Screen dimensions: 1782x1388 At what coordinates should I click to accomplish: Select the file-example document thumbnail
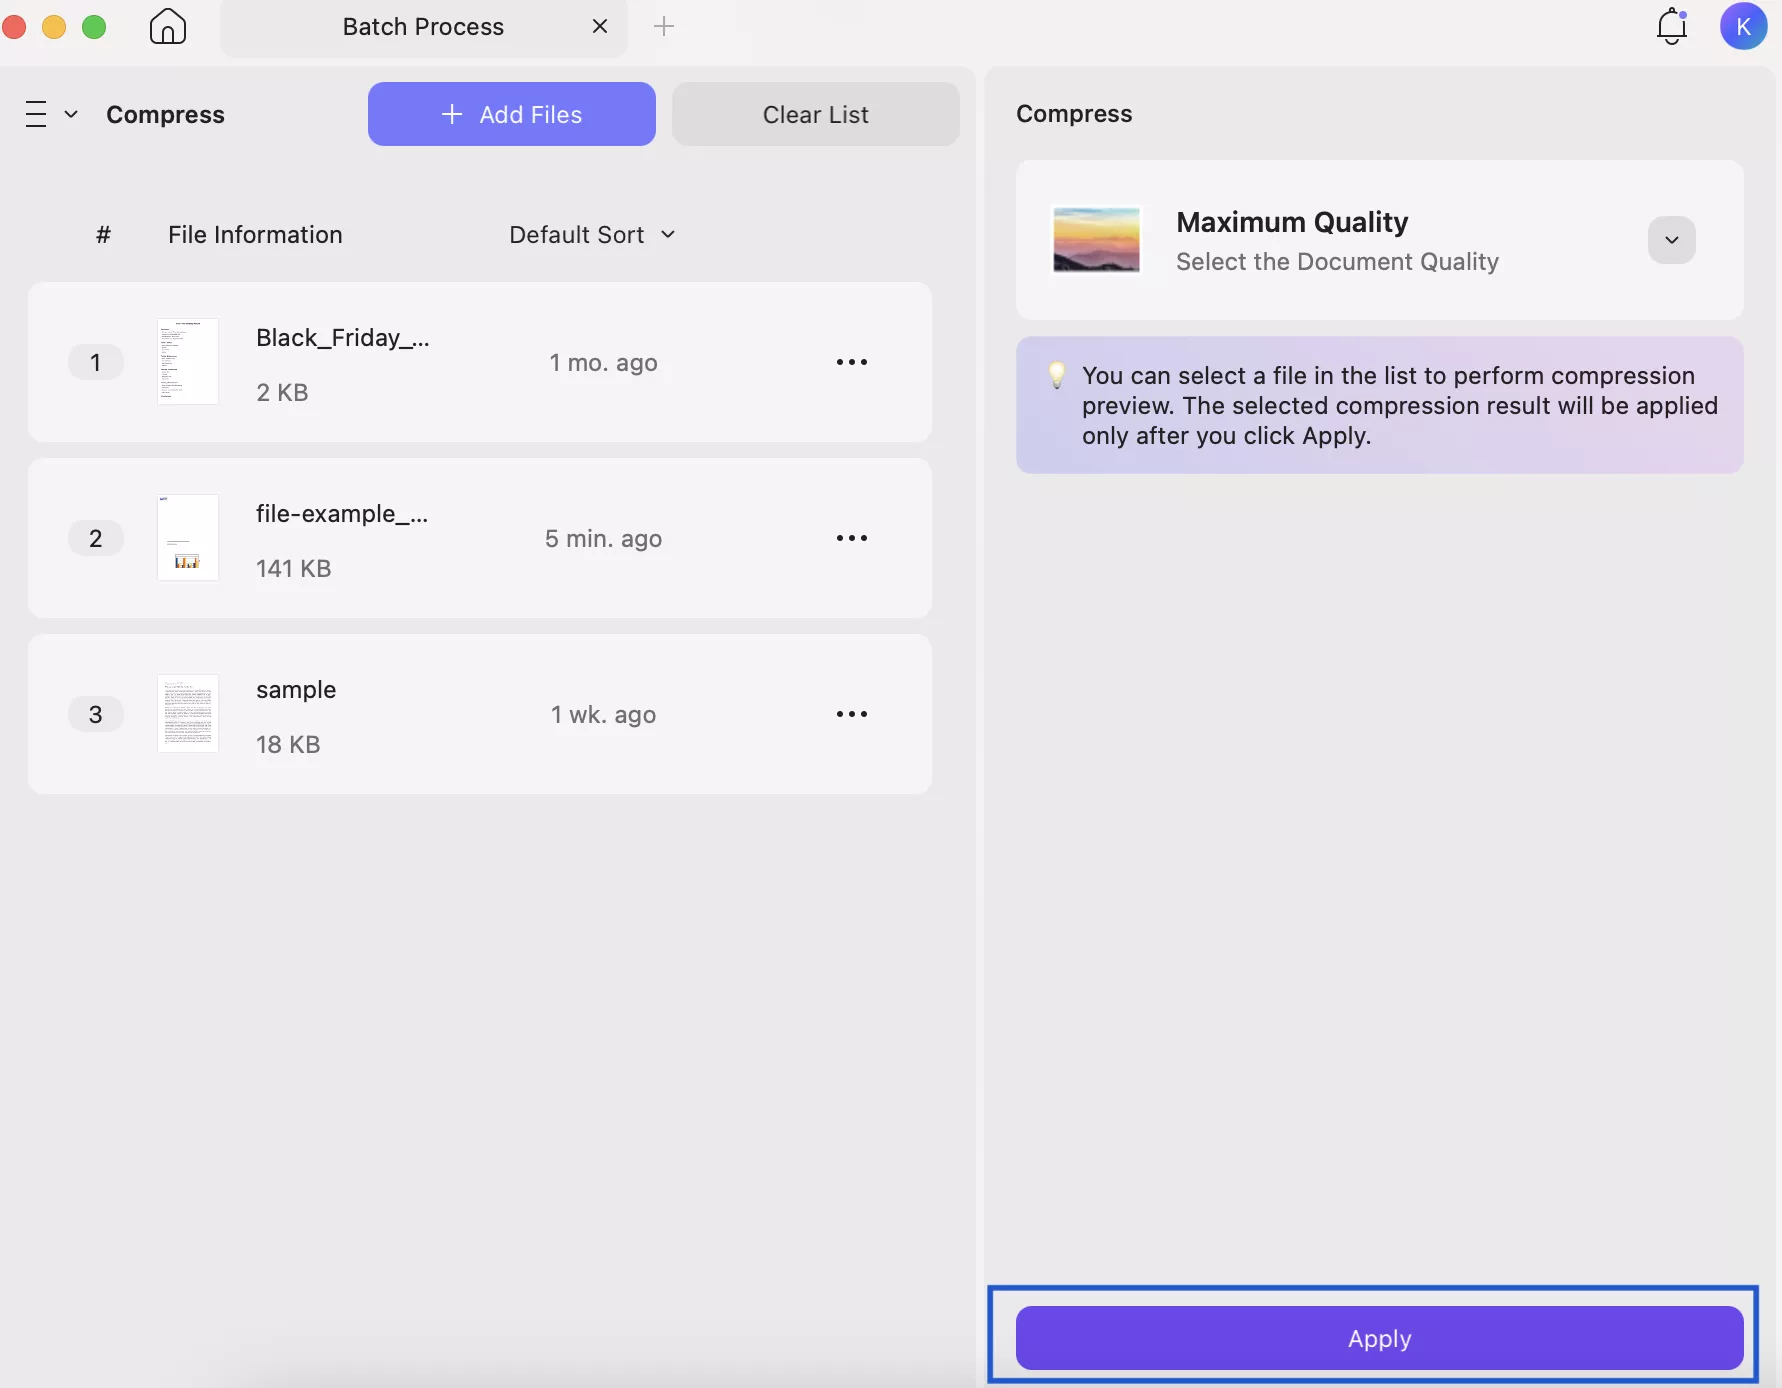pyautogui.click(x=188, y=538)
